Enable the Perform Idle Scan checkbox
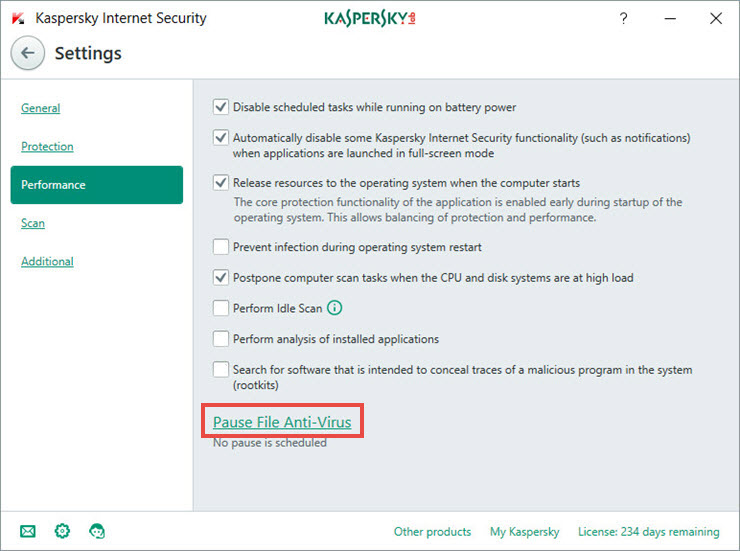Image resolution: width=740 pixels, height=551 pixels. tap(221, 308)
